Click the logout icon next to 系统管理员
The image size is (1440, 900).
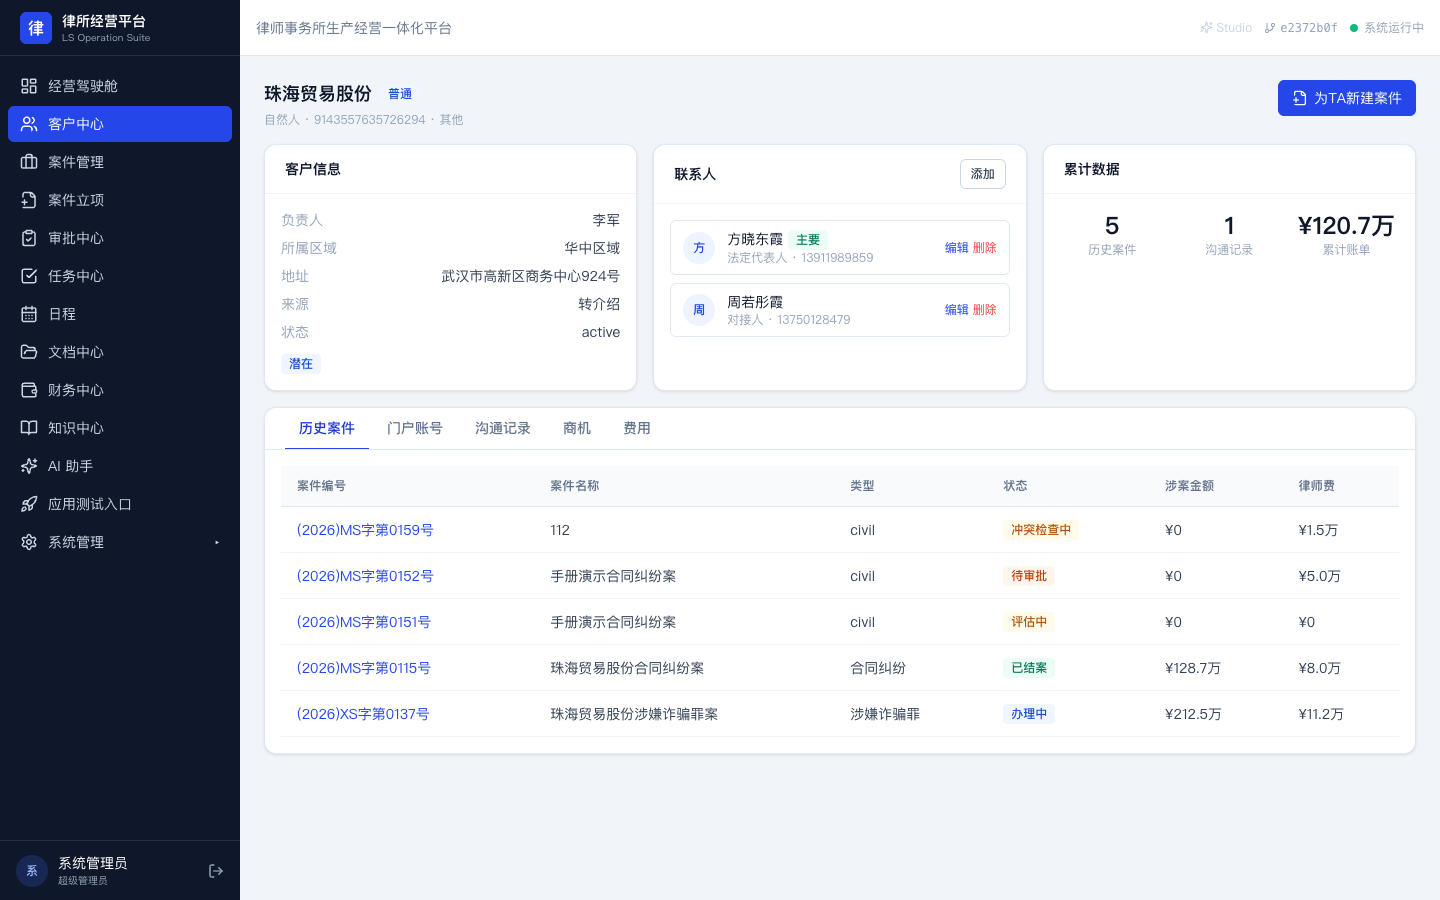pyautogui.click(x=216, y=871)
